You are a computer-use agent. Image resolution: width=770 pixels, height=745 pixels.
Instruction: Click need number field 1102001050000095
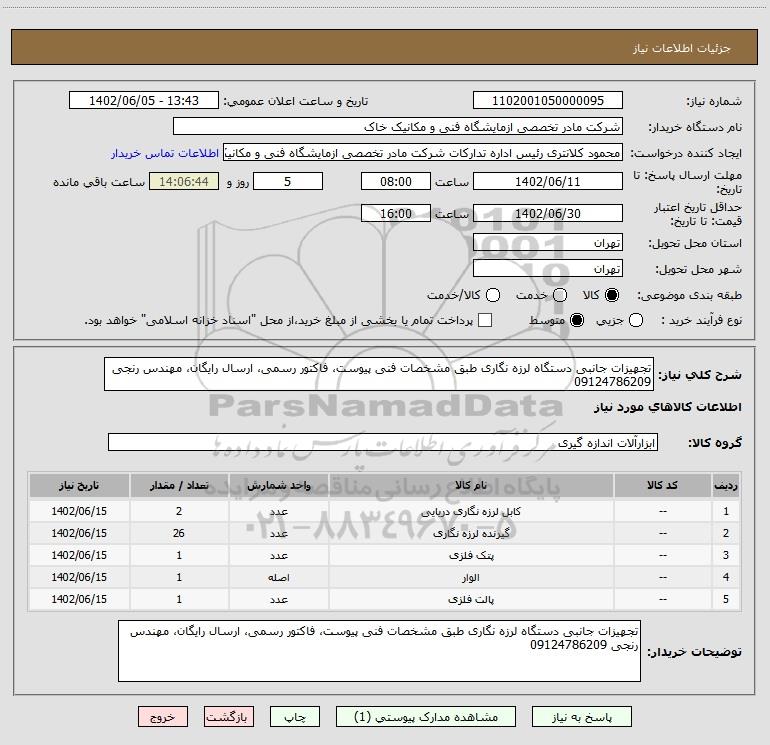pos(548,100)
